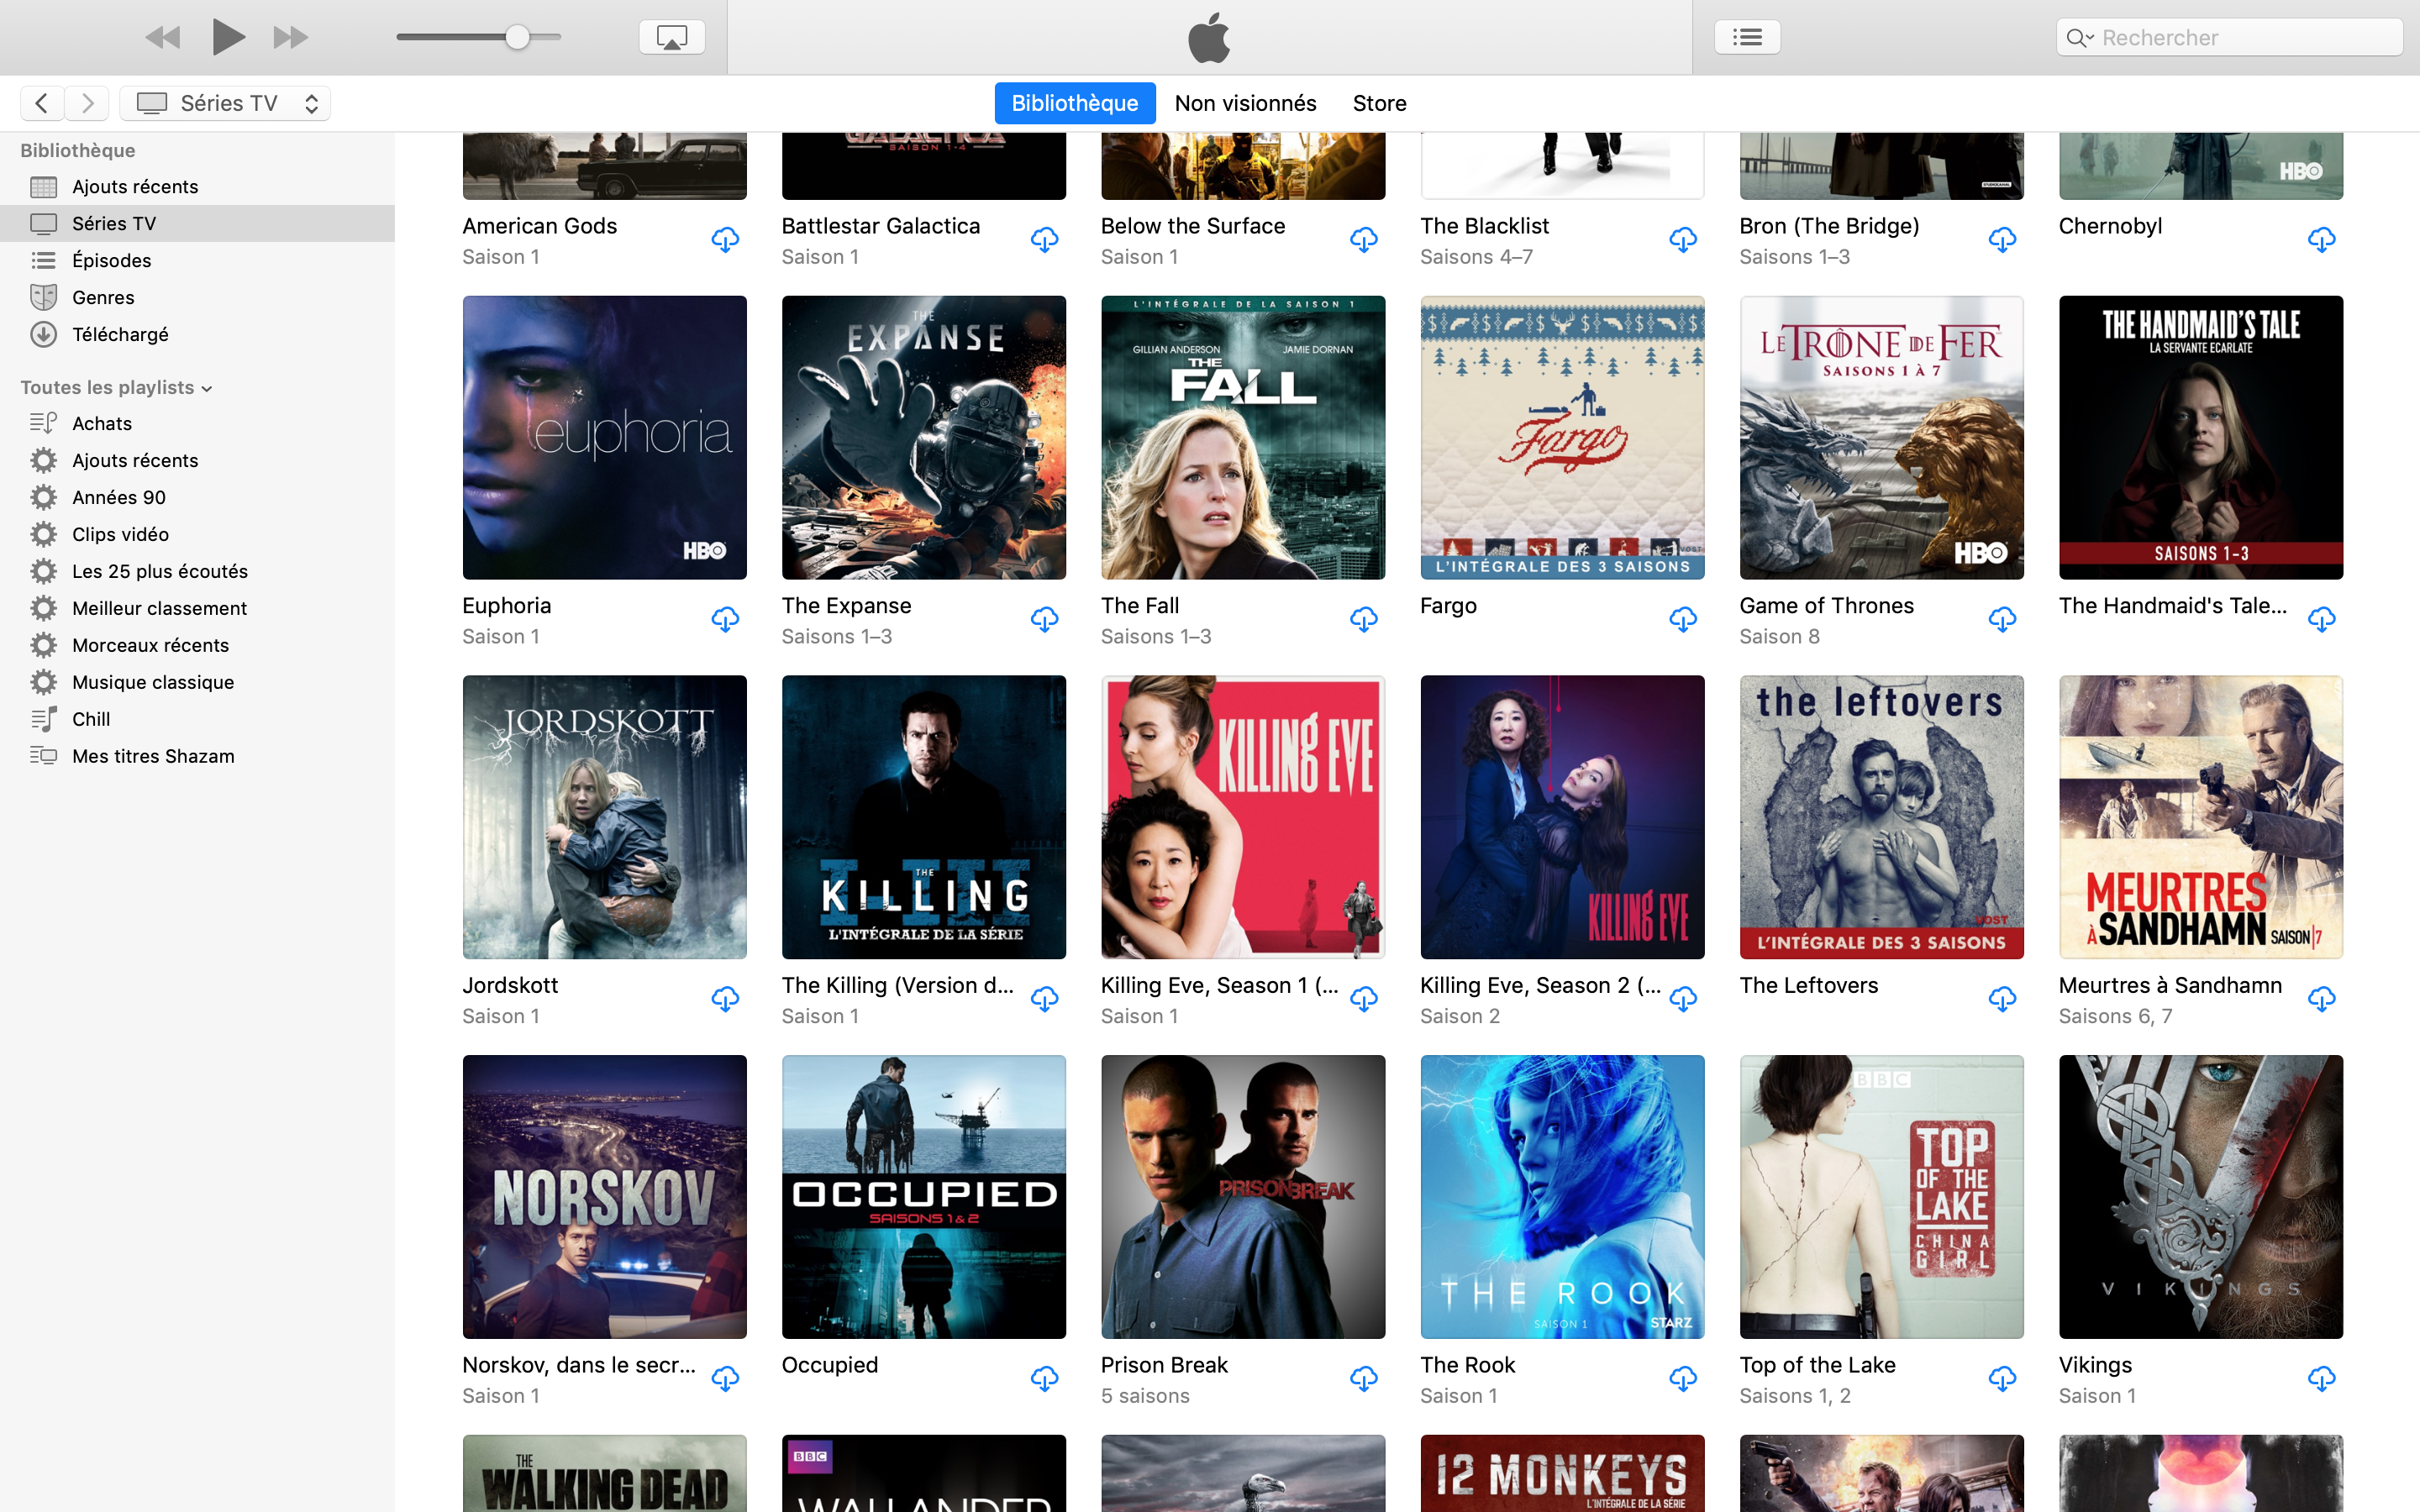
Task: Click the volume slider knob
Action: coord(517,38)
